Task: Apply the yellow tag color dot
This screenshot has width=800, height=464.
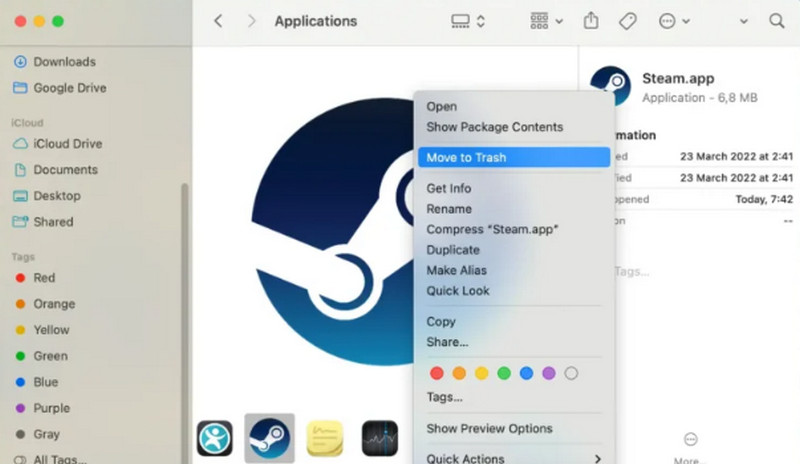Action: click(482, 373)
